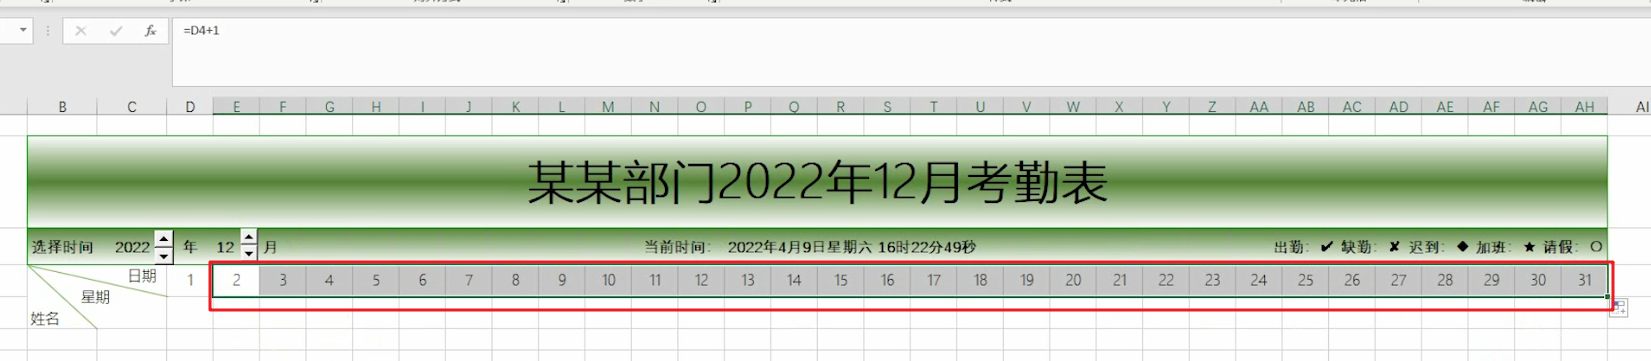The height and width of the screenshot is (361, 1651).
Task: Select the date cell showing 31
Action: click(1584, 281)
